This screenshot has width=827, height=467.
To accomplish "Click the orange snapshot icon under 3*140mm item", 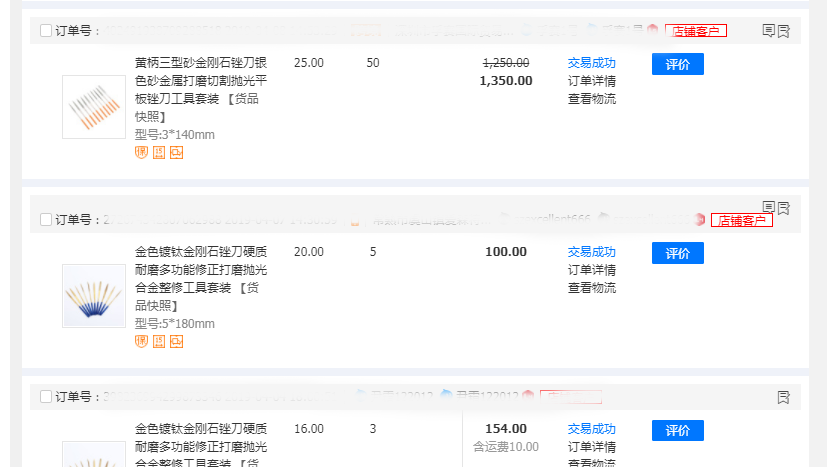I will [x=176, y=152].
